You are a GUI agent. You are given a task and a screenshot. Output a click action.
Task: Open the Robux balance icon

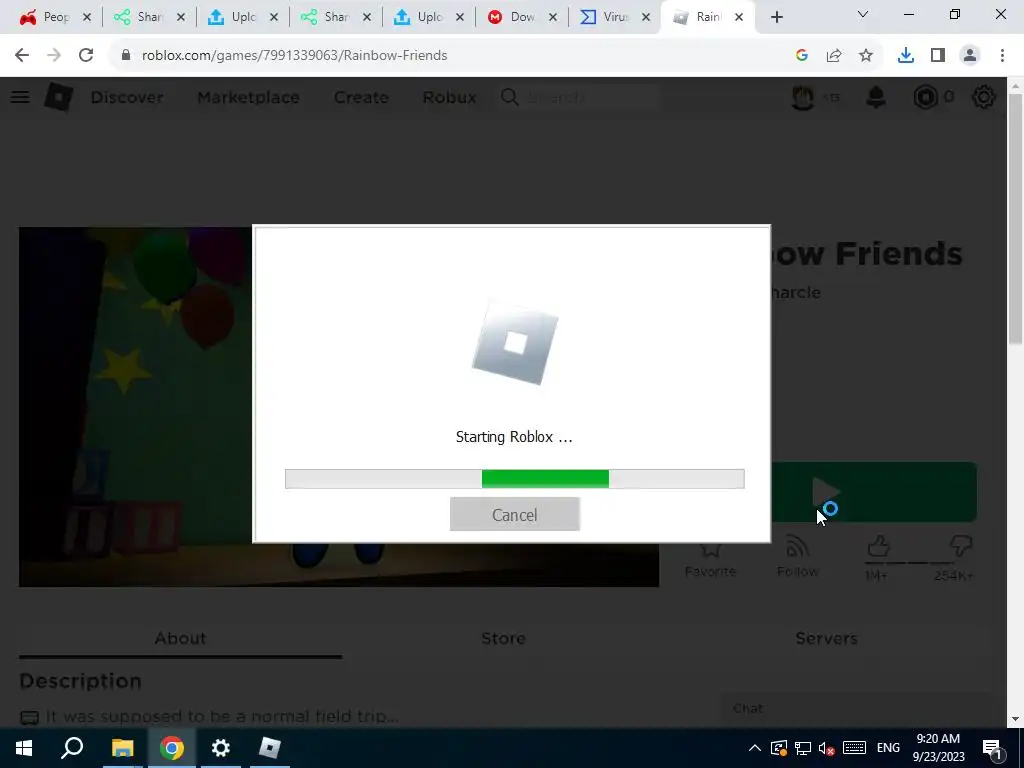click(x=925, y=97)
